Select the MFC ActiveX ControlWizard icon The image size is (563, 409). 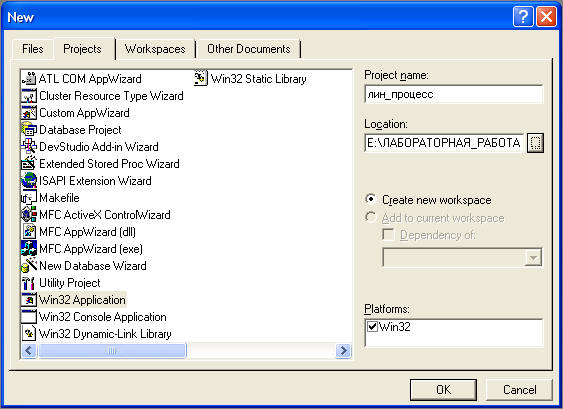[x=29, y=214]
